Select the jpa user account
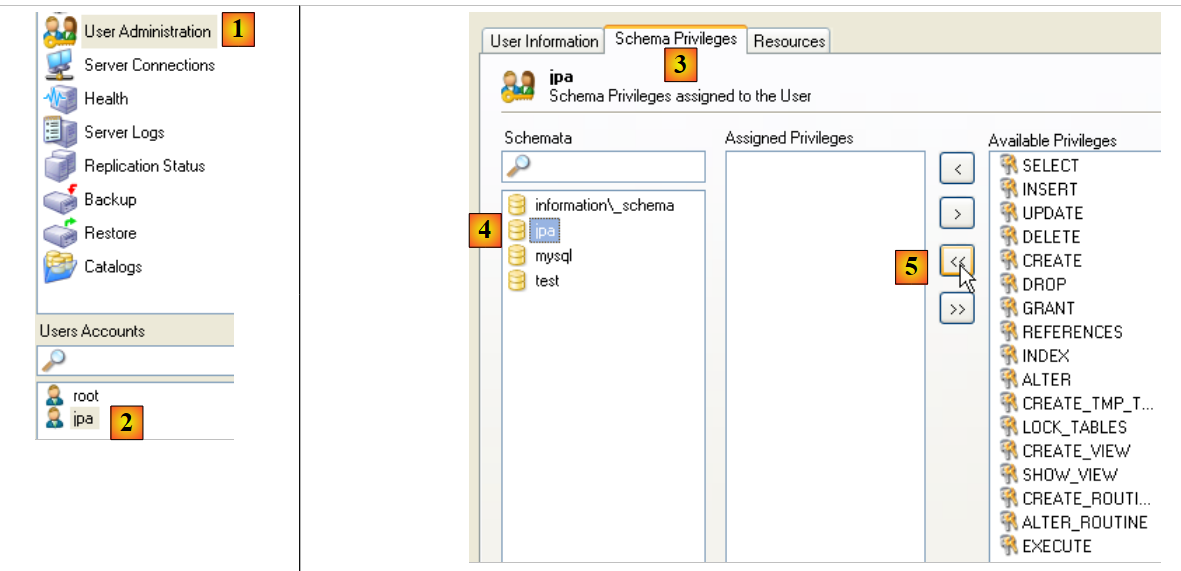Image resolution: width=1181 pixels, height=571 pixels. pyautogui.click(x=82, y=419)
